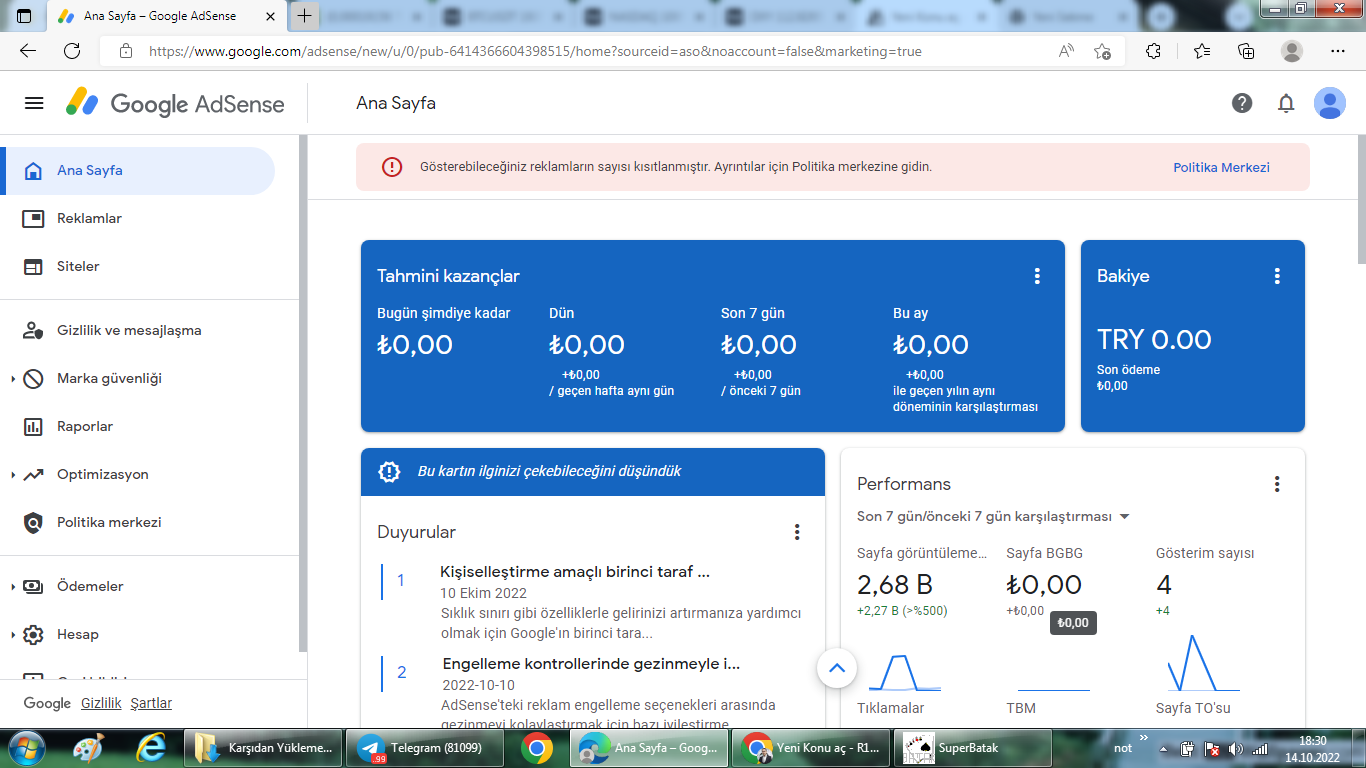This screenshot has width=1366, height=768.
Task: Open the Engelleme kontrollerinde gezinmeyle announcement
Action: pos(591,664)
